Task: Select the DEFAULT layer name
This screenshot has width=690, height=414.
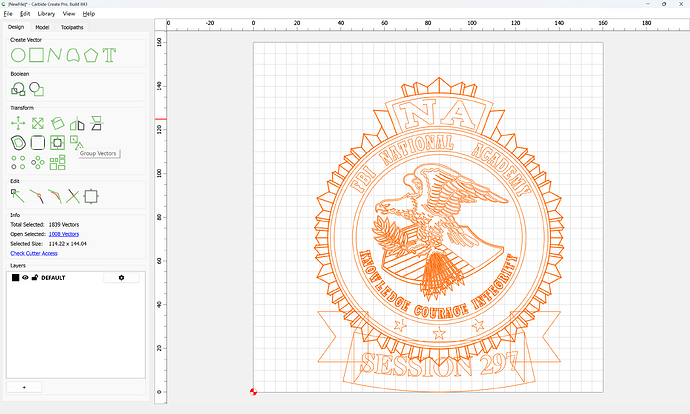Action: tap(53, 278)
